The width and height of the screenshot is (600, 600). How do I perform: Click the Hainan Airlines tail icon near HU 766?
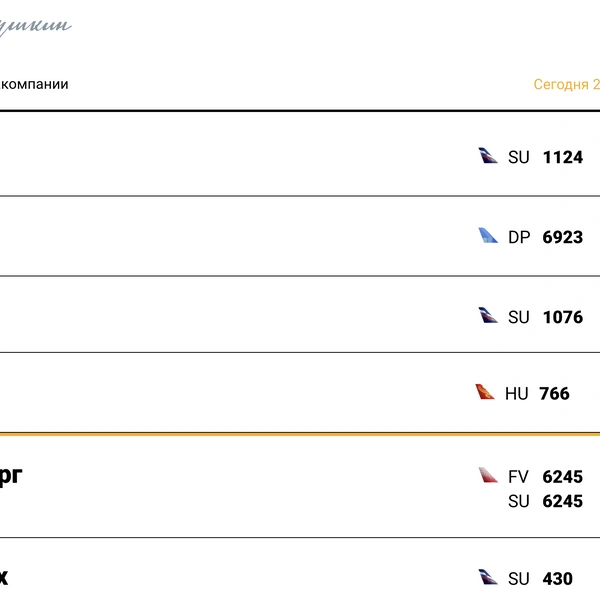click(484, 392)
